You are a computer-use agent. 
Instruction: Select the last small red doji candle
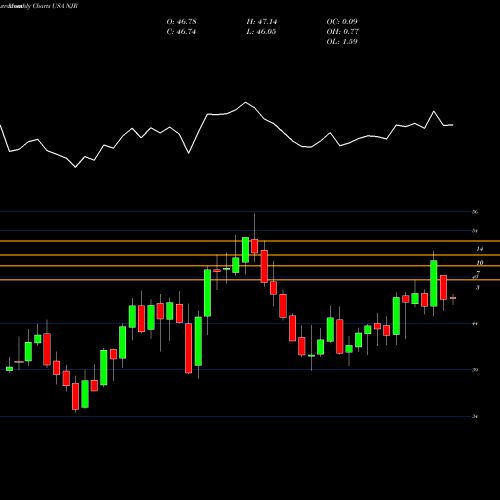[x=453, y=298]
